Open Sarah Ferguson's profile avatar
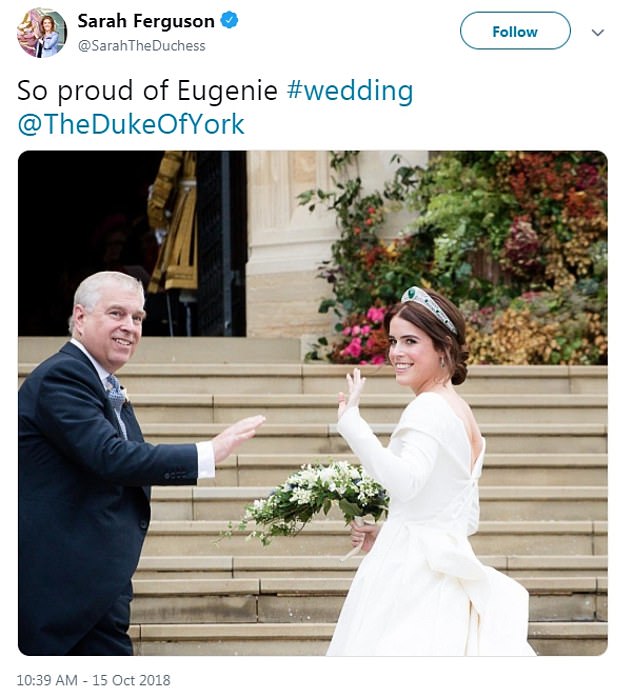This screenshot has width=634, height=698. pyautogui.click(x=42, y=33)
